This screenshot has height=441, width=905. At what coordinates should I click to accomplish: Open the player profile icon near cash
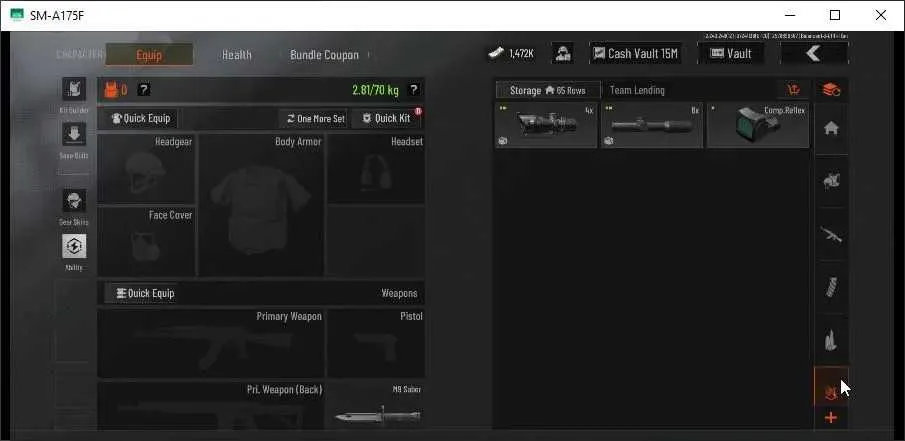pos(562,54)
